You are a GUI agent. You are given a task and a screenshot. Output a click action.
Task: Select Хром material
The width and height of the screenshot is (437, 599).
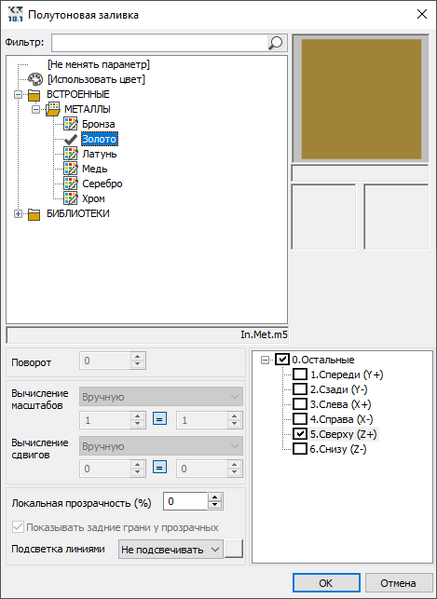coord(93,199)
